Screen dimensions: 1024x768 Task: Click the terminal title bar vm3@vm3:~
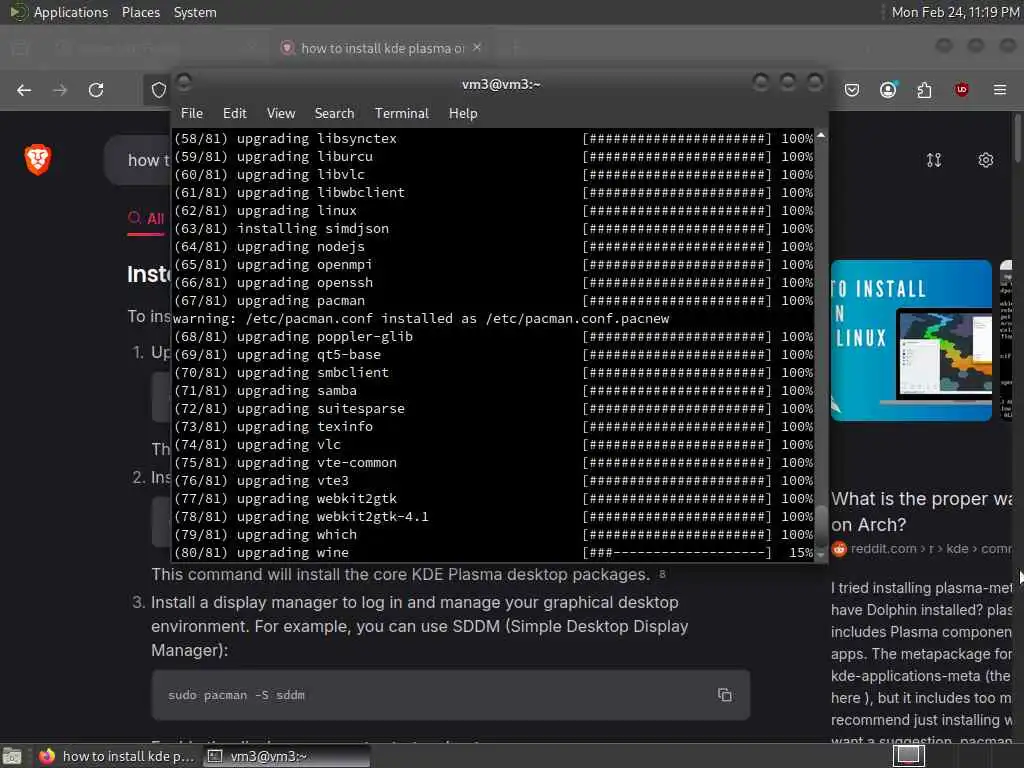[501, 84]
